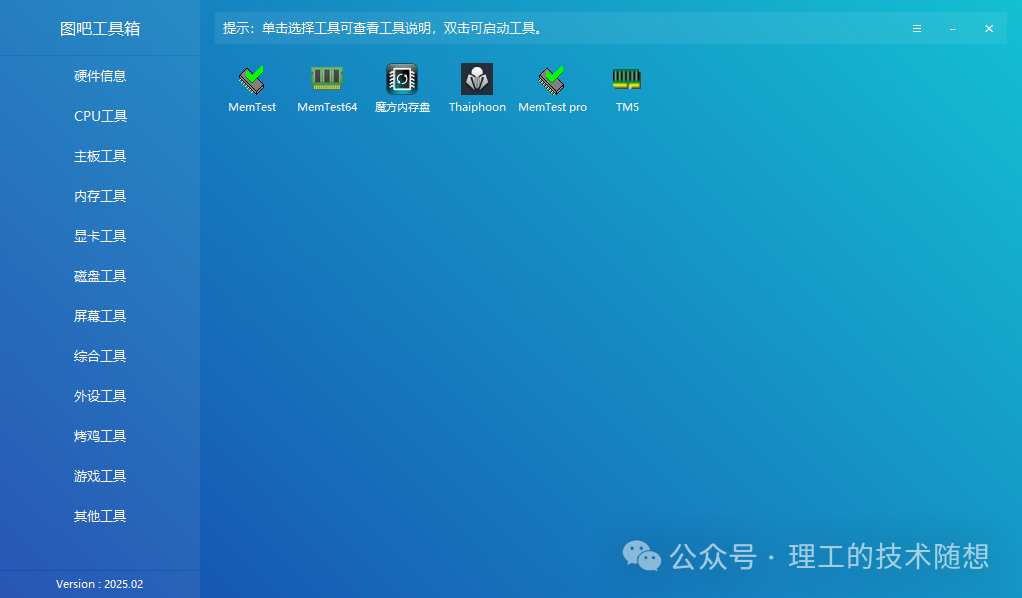The width and height of the screenshot is (1022, 598).
Task: Open the hamburger menu in title bar
Action: pyautogui.click(x=917, y=28)
